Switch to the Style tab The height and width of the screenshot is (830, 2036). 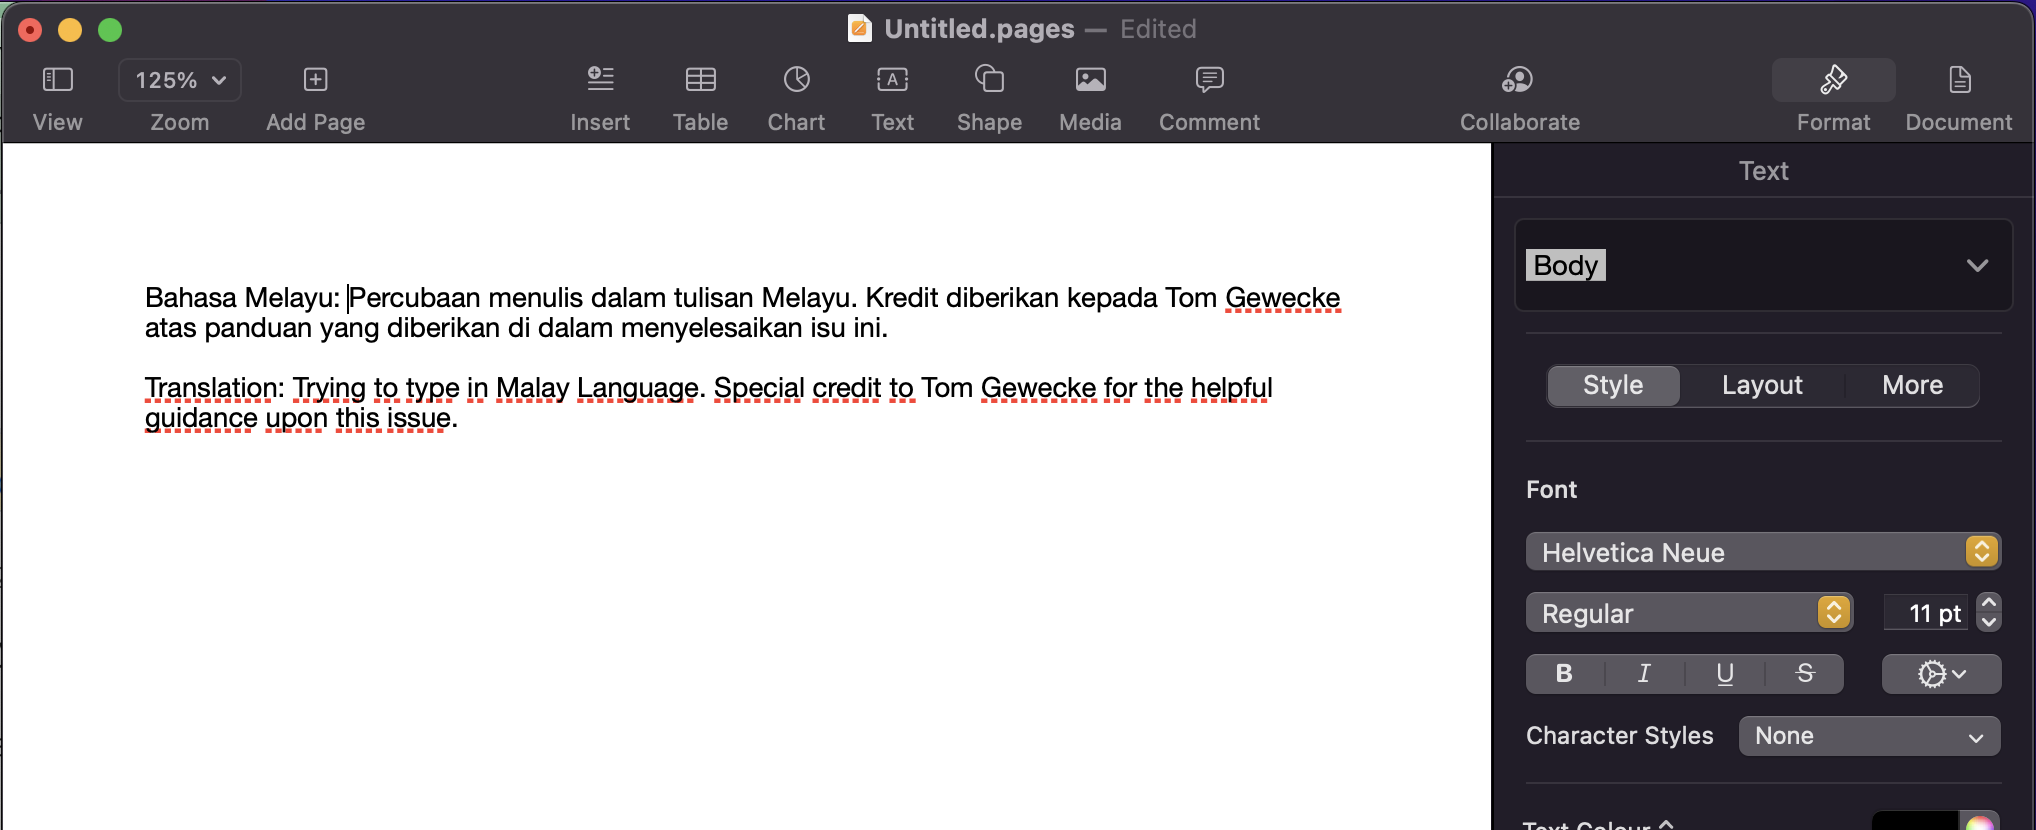tap(1613, 385)
